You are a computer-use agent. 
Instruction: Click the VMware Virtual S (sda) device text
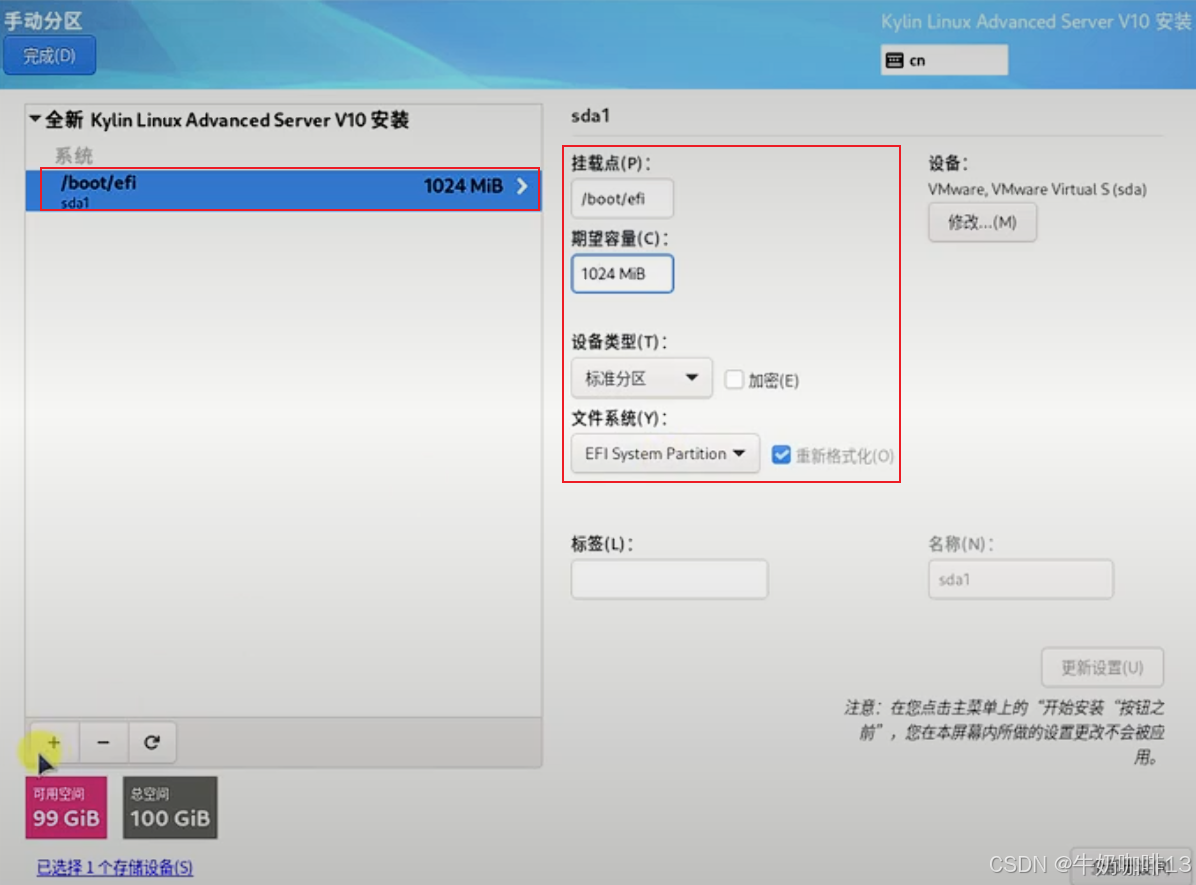pyautogui.click(x=1037, y=189)
